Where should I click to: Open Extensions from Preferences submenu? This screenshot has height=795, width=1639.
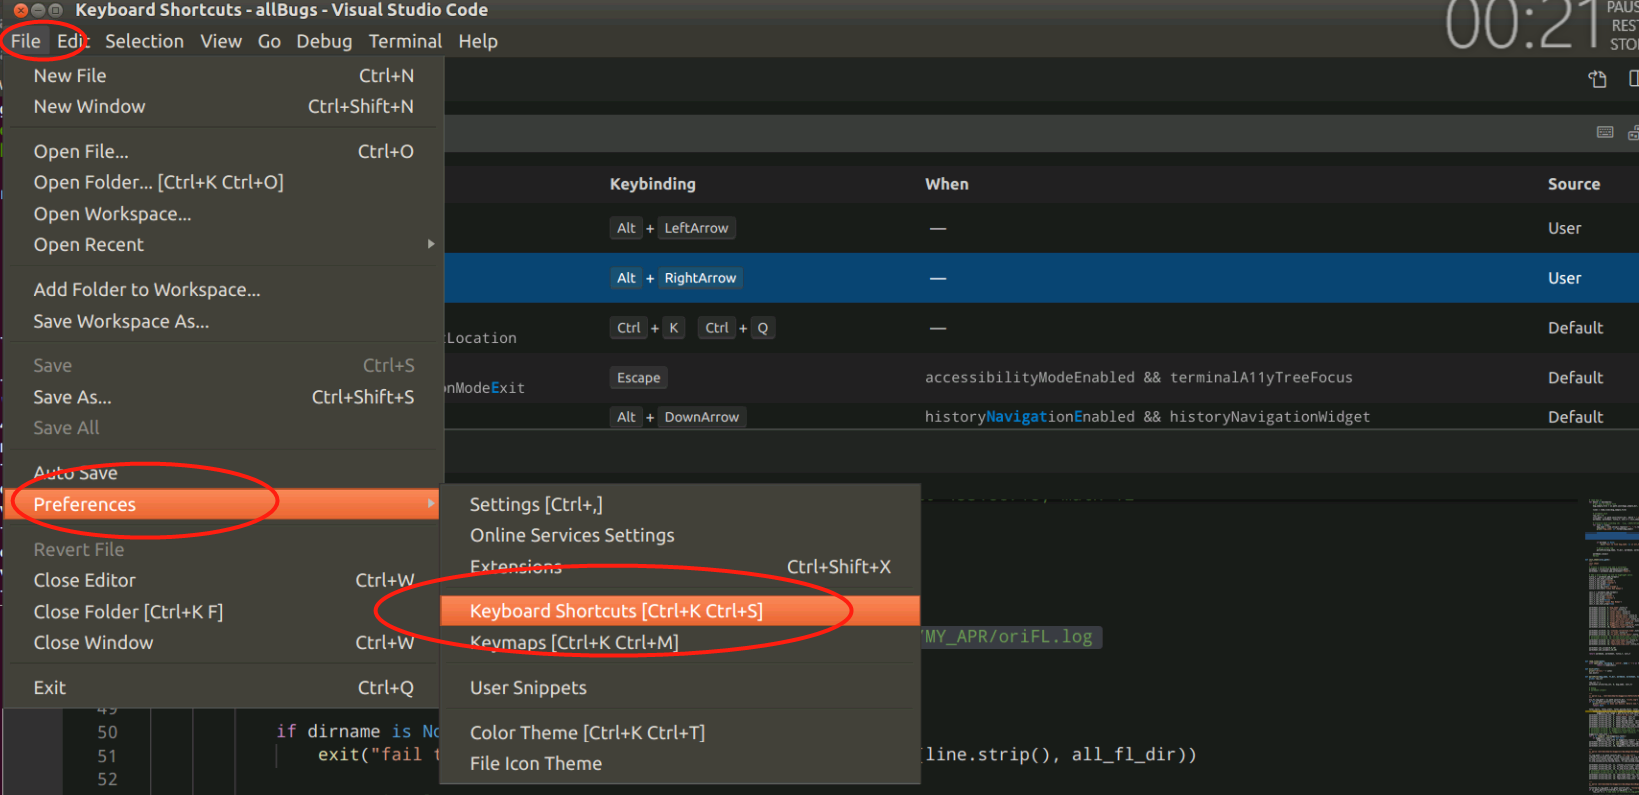680,567
